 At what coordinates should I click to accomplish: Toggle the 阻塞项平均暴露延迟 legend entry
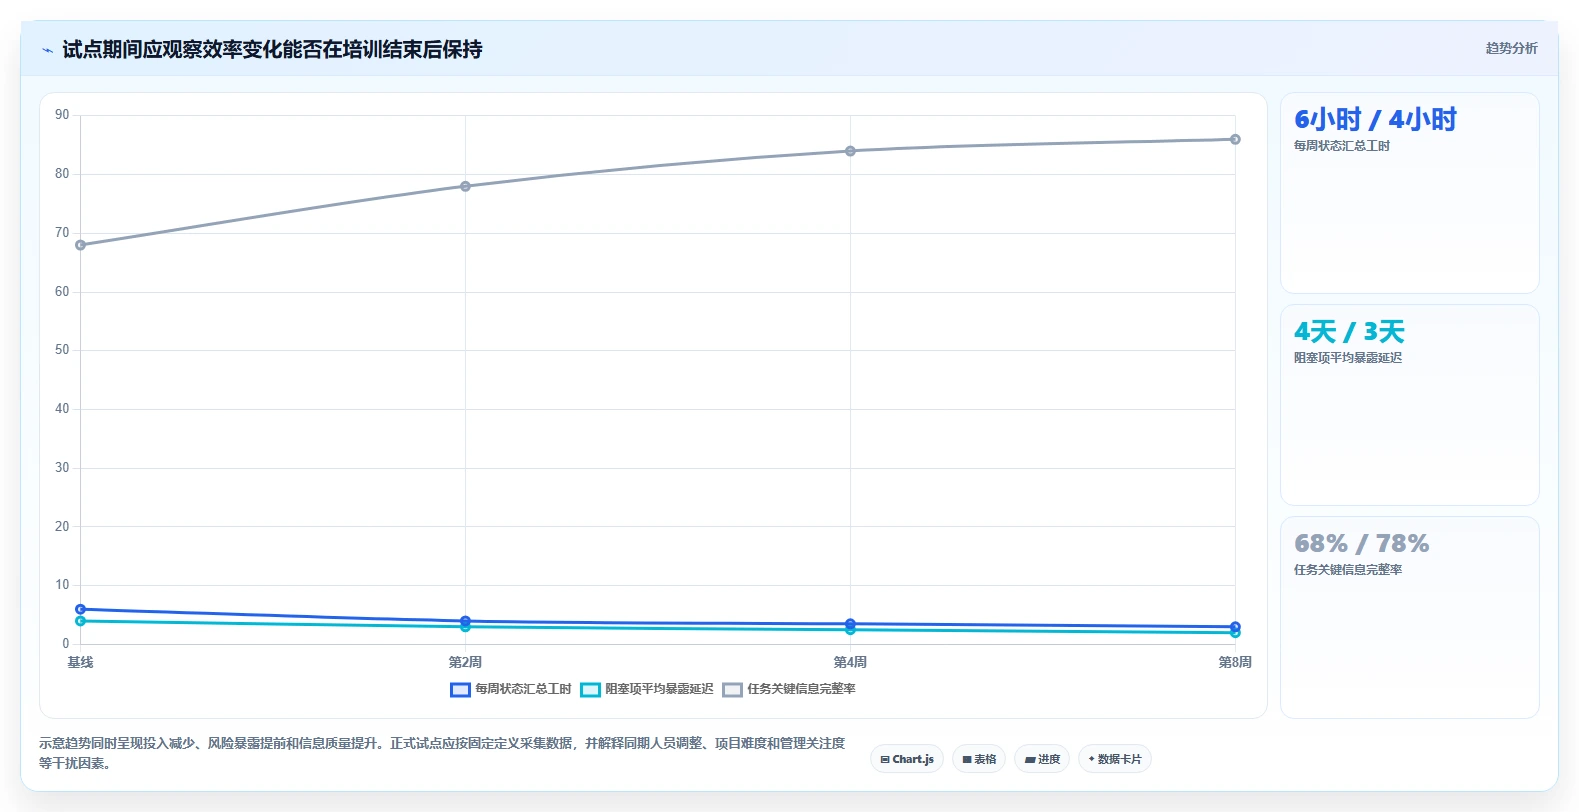(x=647, y=689)
